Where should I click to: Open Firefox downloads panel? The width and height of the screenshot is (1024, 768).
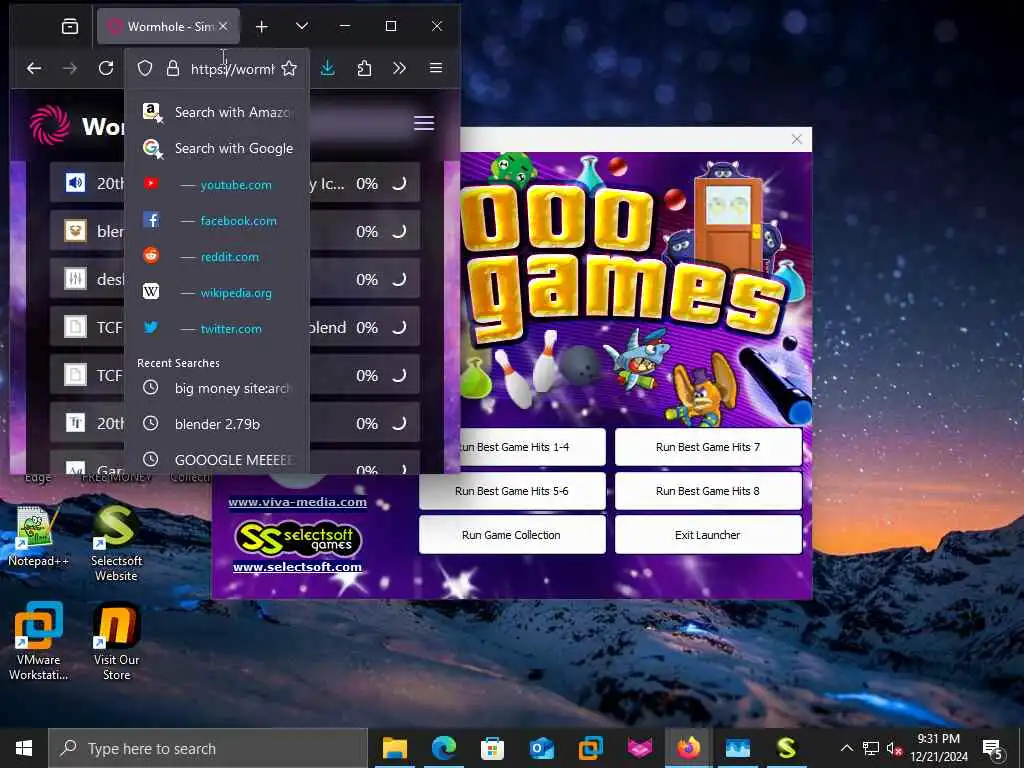pyautogui.click(x=328, y=68)
